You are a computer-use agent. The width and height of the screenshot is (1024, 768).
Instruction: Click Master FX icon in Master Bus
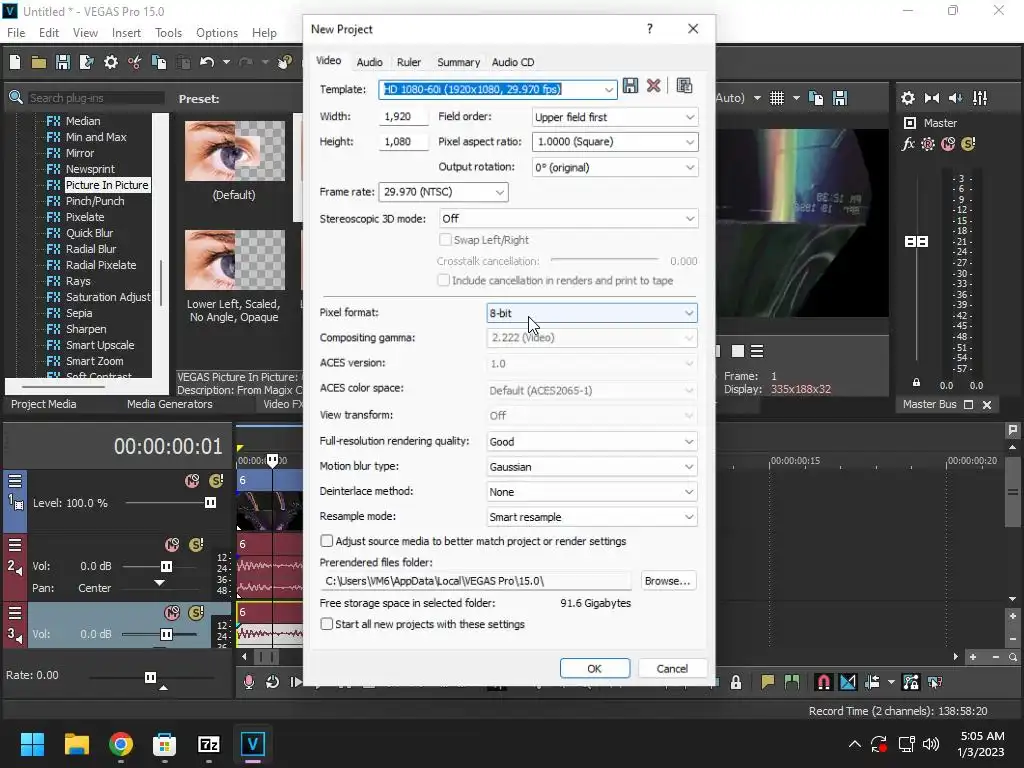coord(908,144)
